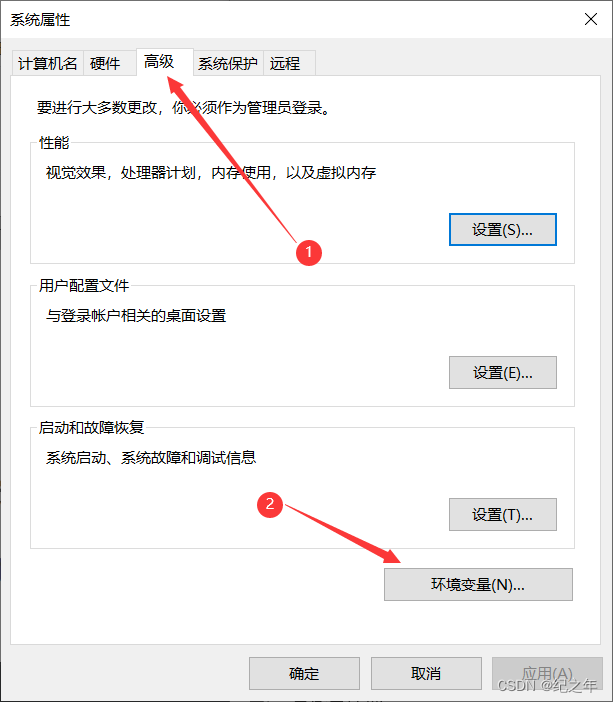Switch to the 计算机名 tab

coord(47,63)
